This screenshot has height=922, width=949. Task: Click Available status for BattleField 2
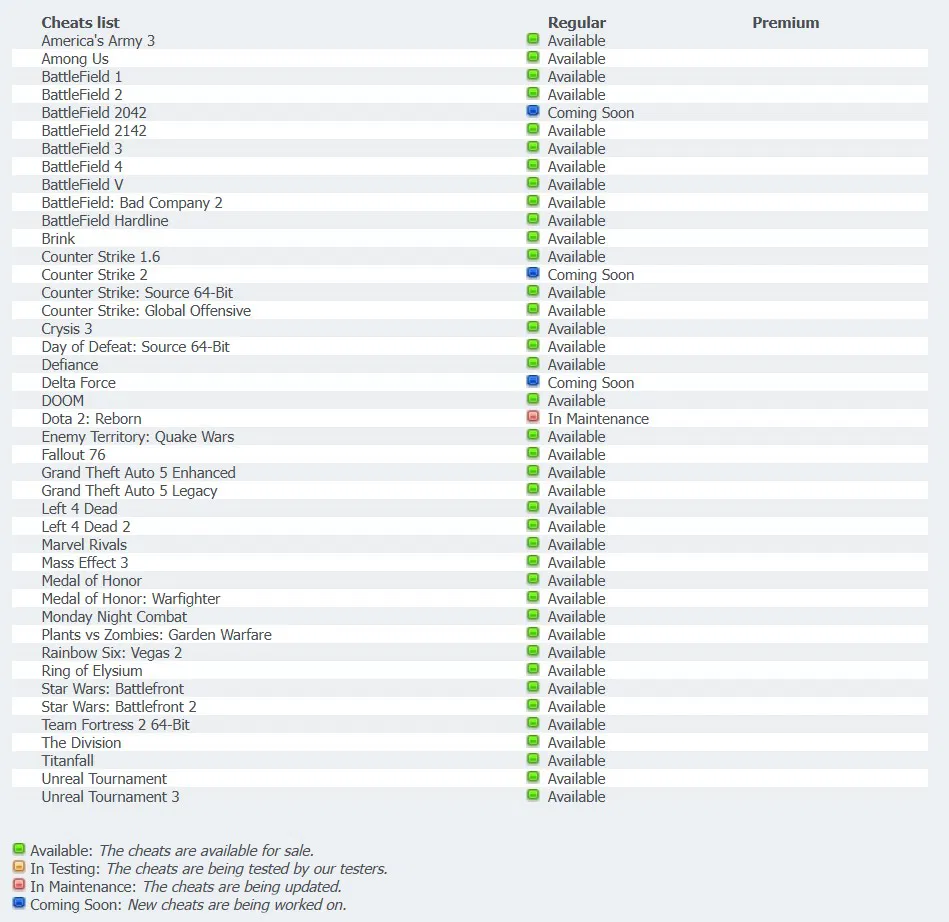point(576,95)
